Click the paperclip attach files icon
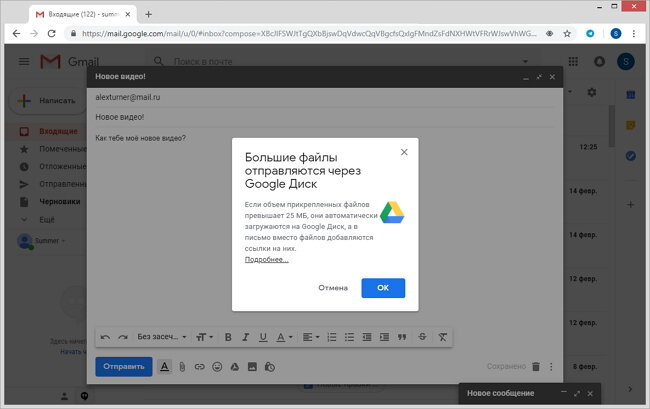This screenshot has width=650, height=409. [x=182, y=366]
